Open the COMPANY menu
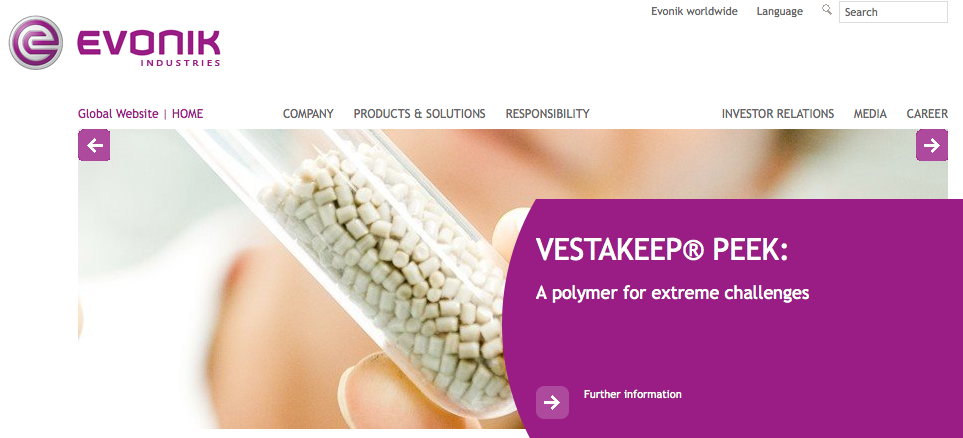 point(308,114)
